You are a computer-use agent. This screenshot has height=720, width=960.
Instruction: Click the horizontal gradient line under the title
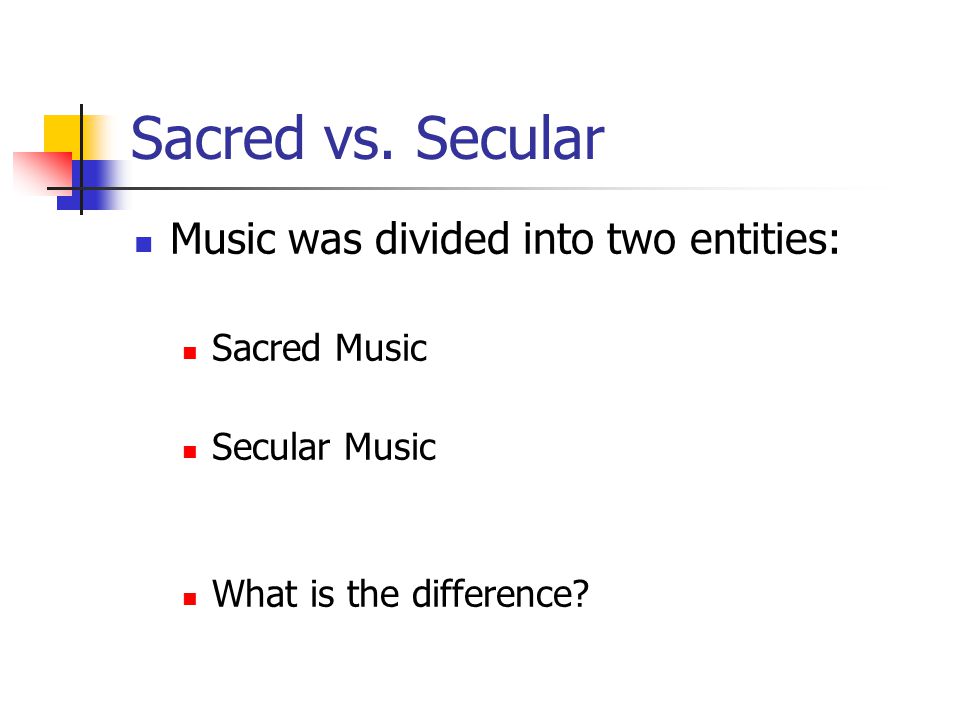click(465, 188)
